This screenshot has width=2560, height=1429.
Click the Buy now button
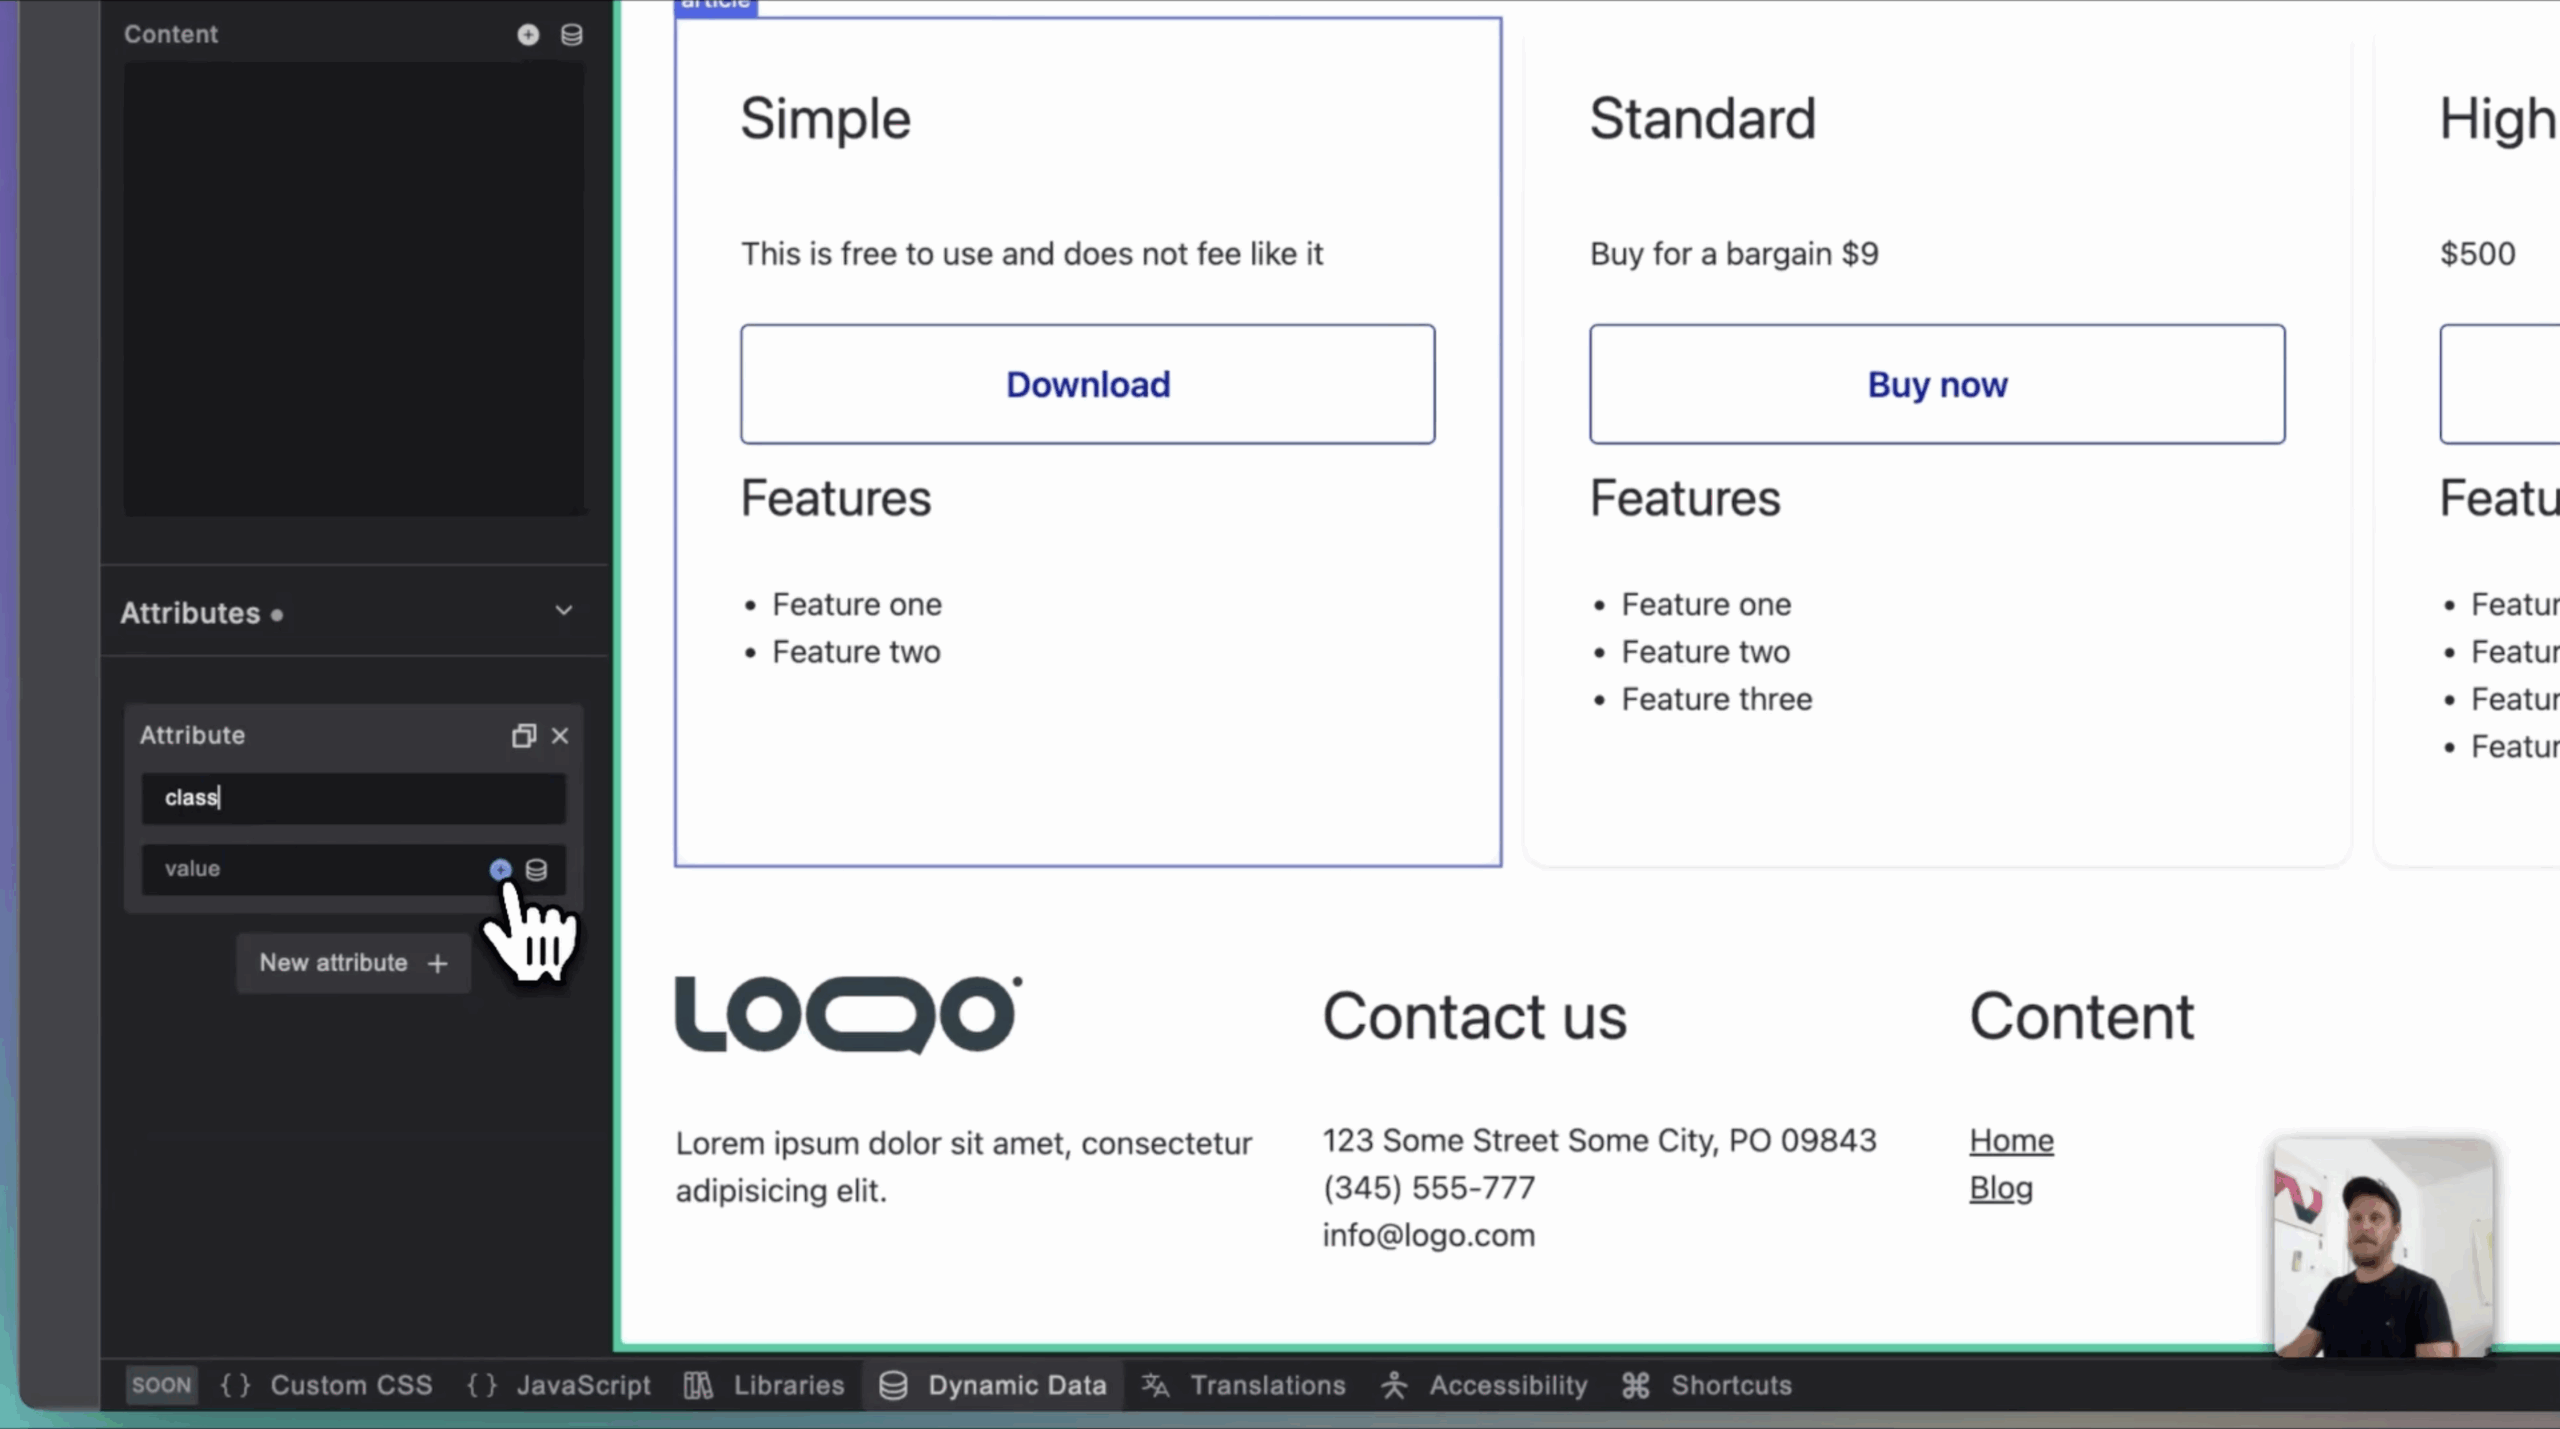(x=1936, y=384)
